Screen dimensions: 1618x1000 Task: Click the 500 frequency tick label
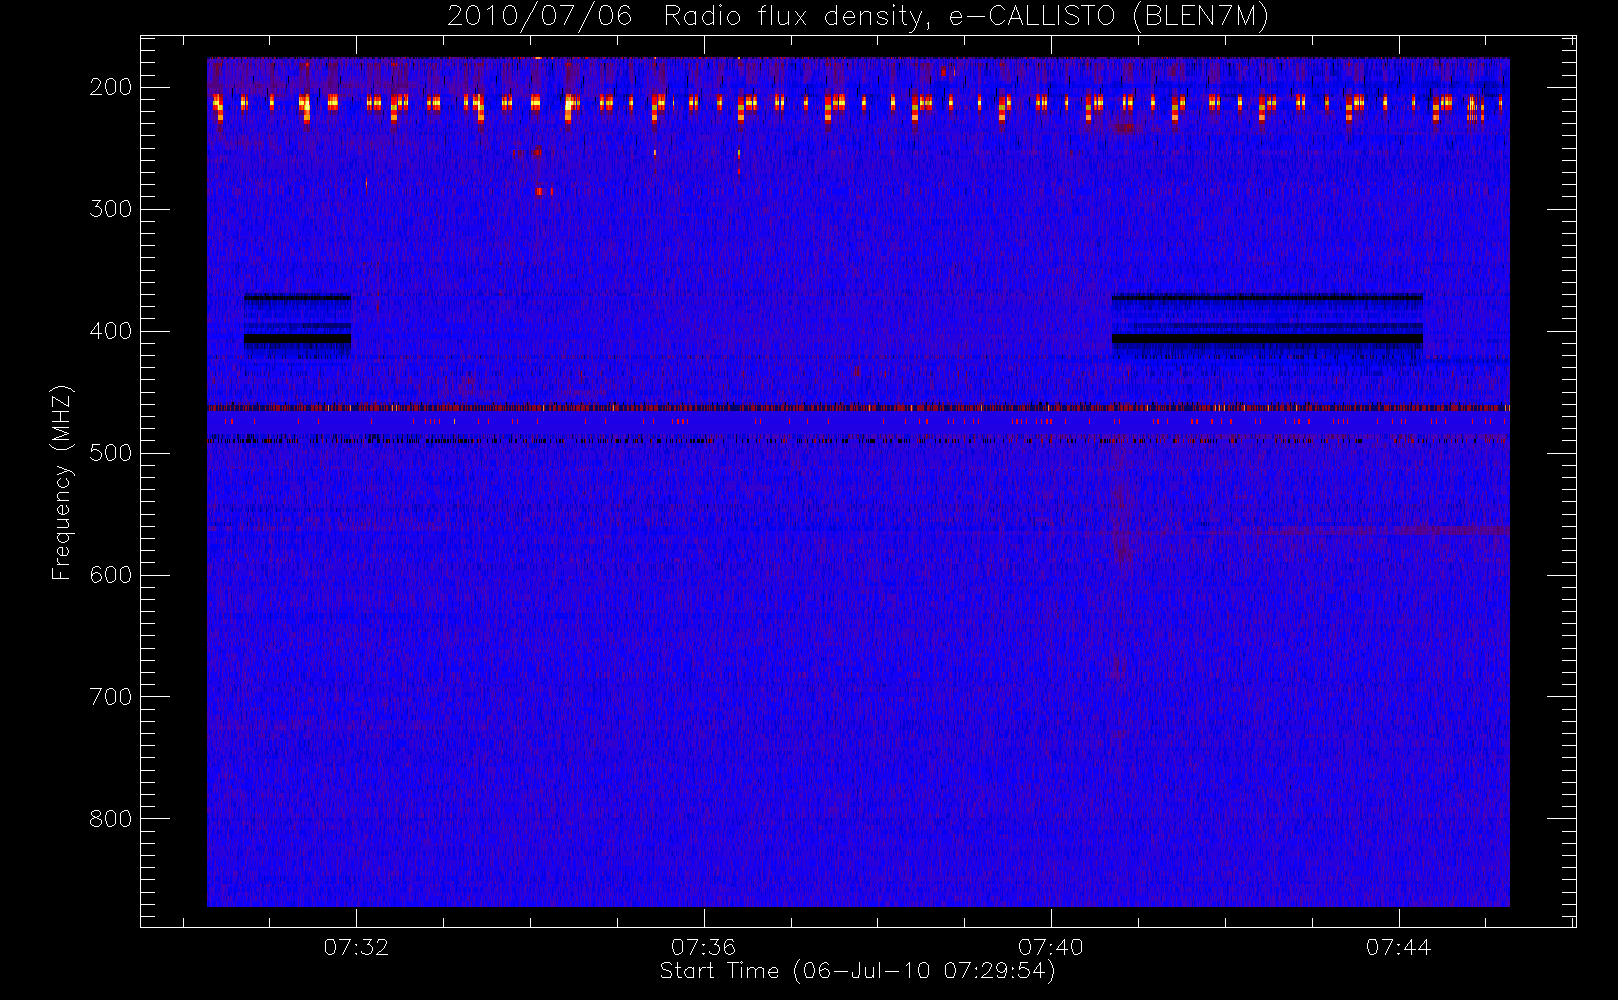click(x=110, y=453)
